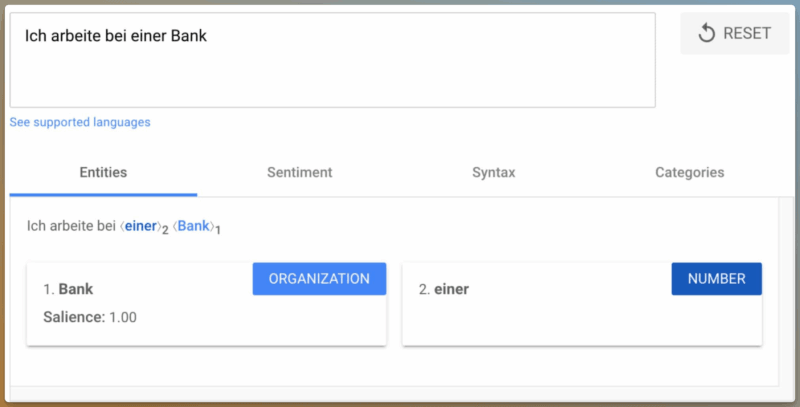The image size is (800, 407).
Task: Click the highlighted 'Bank' entity in the sentence
Action: point(193,226)
